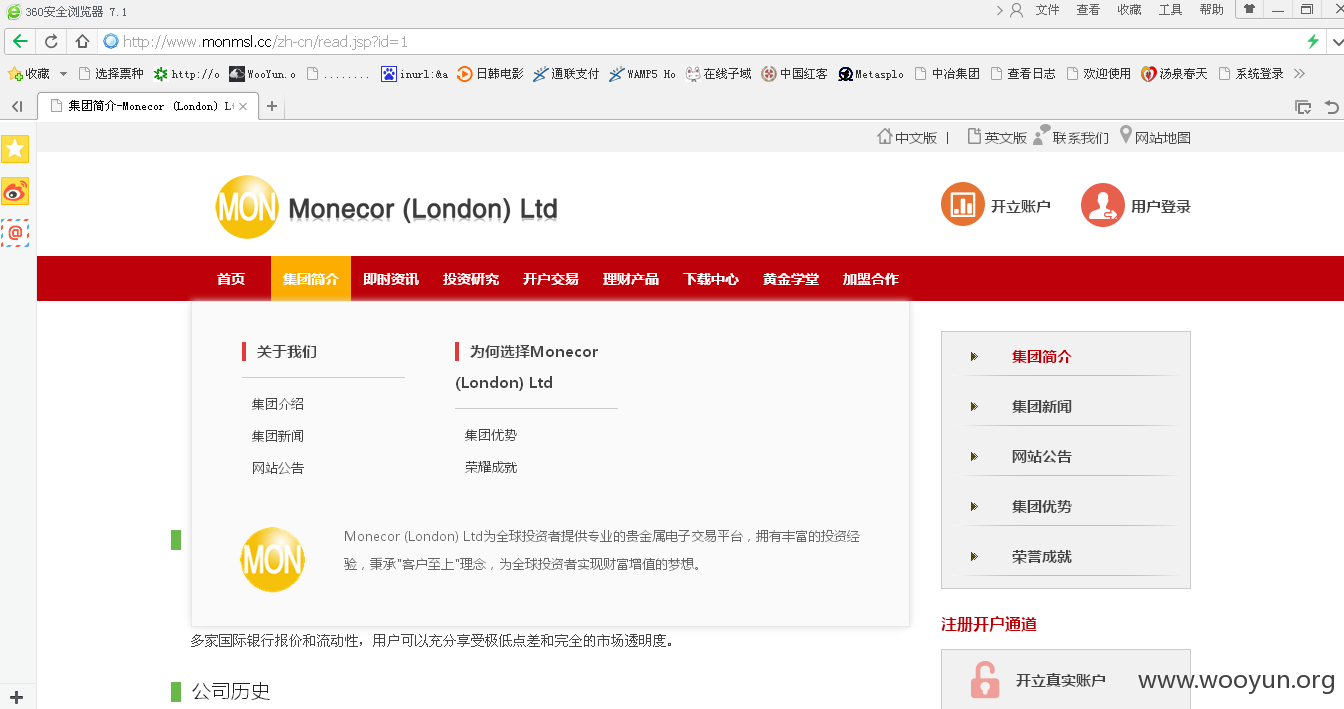Select 开户交易 navigation item
This screenshot has height=709, width=1344.
(551, 279)
